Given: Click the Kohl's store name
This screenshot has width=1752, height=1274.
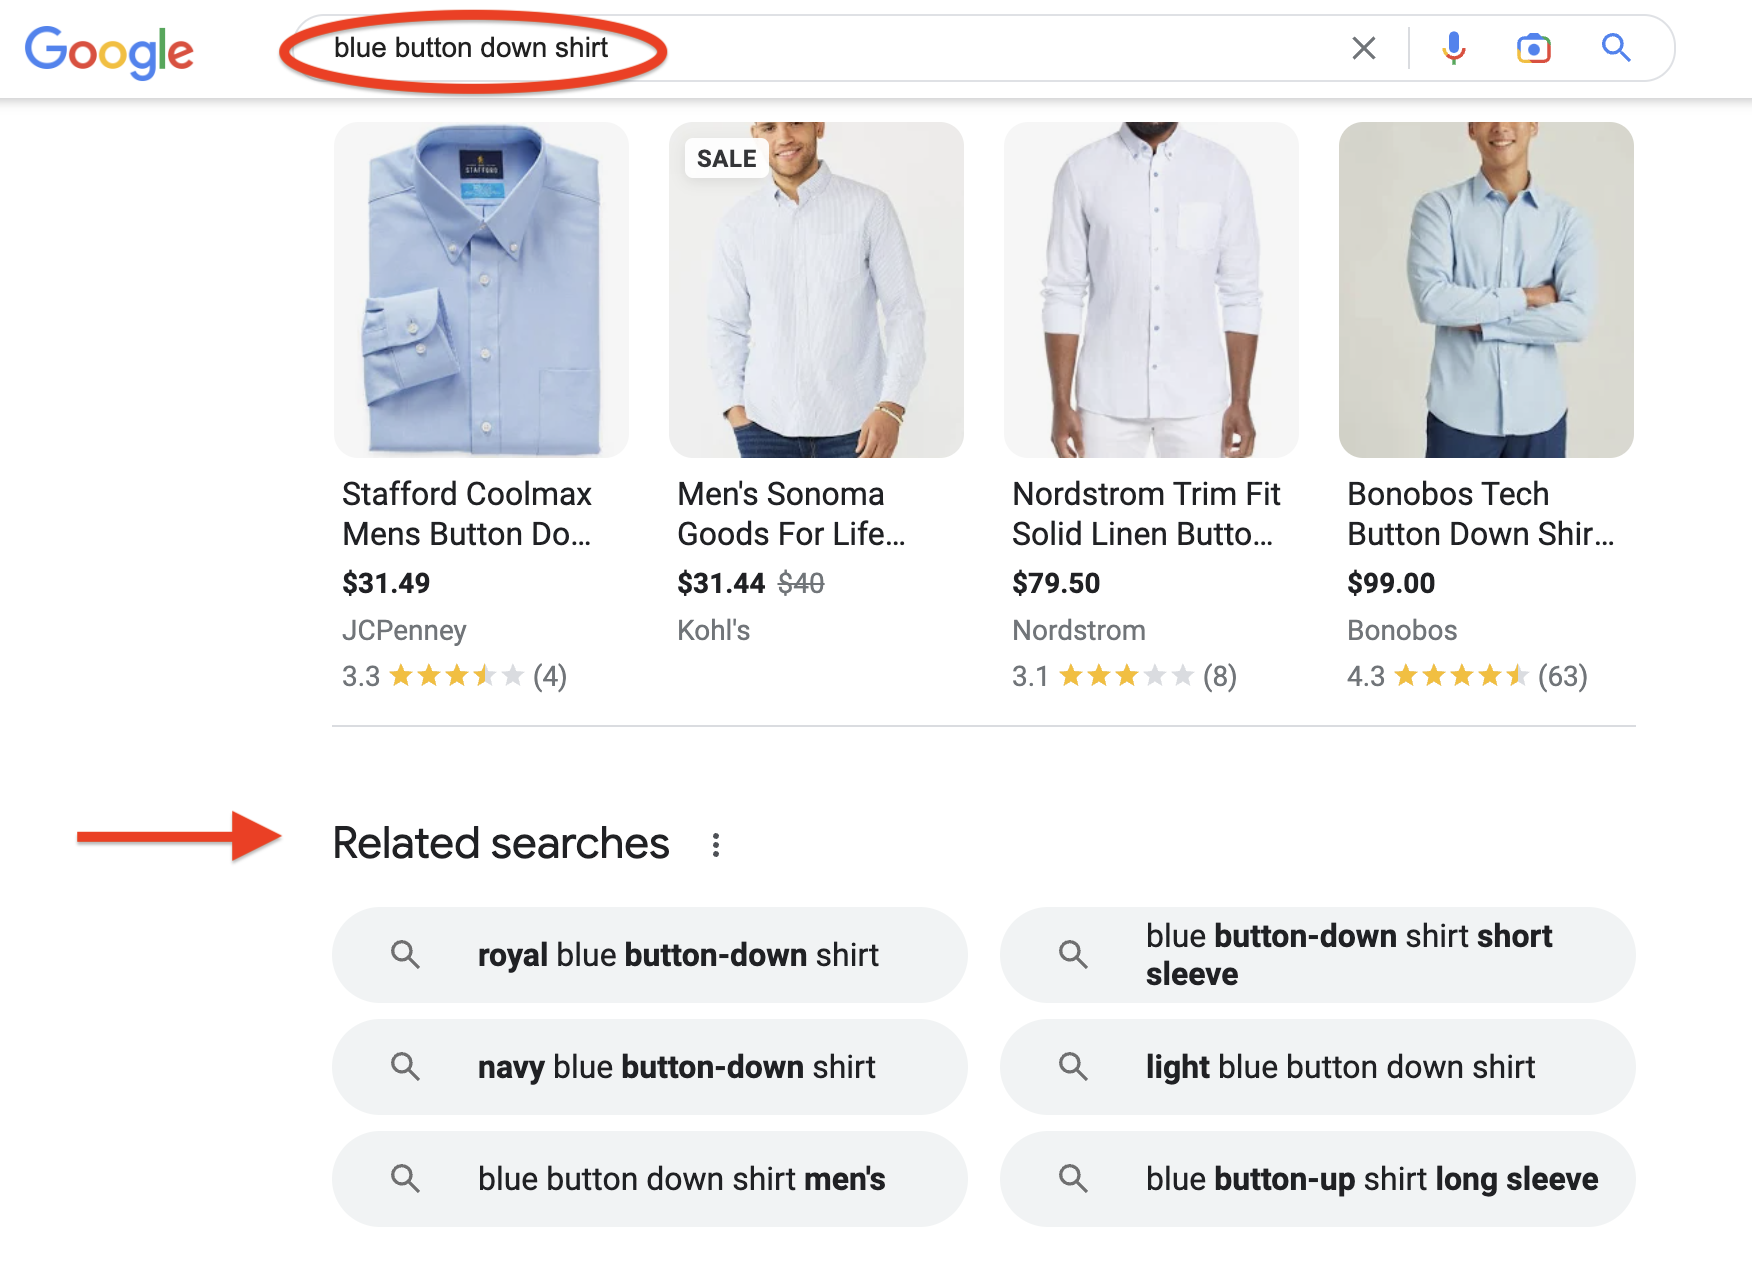Looking at the screenshot, I should [713, 630].
